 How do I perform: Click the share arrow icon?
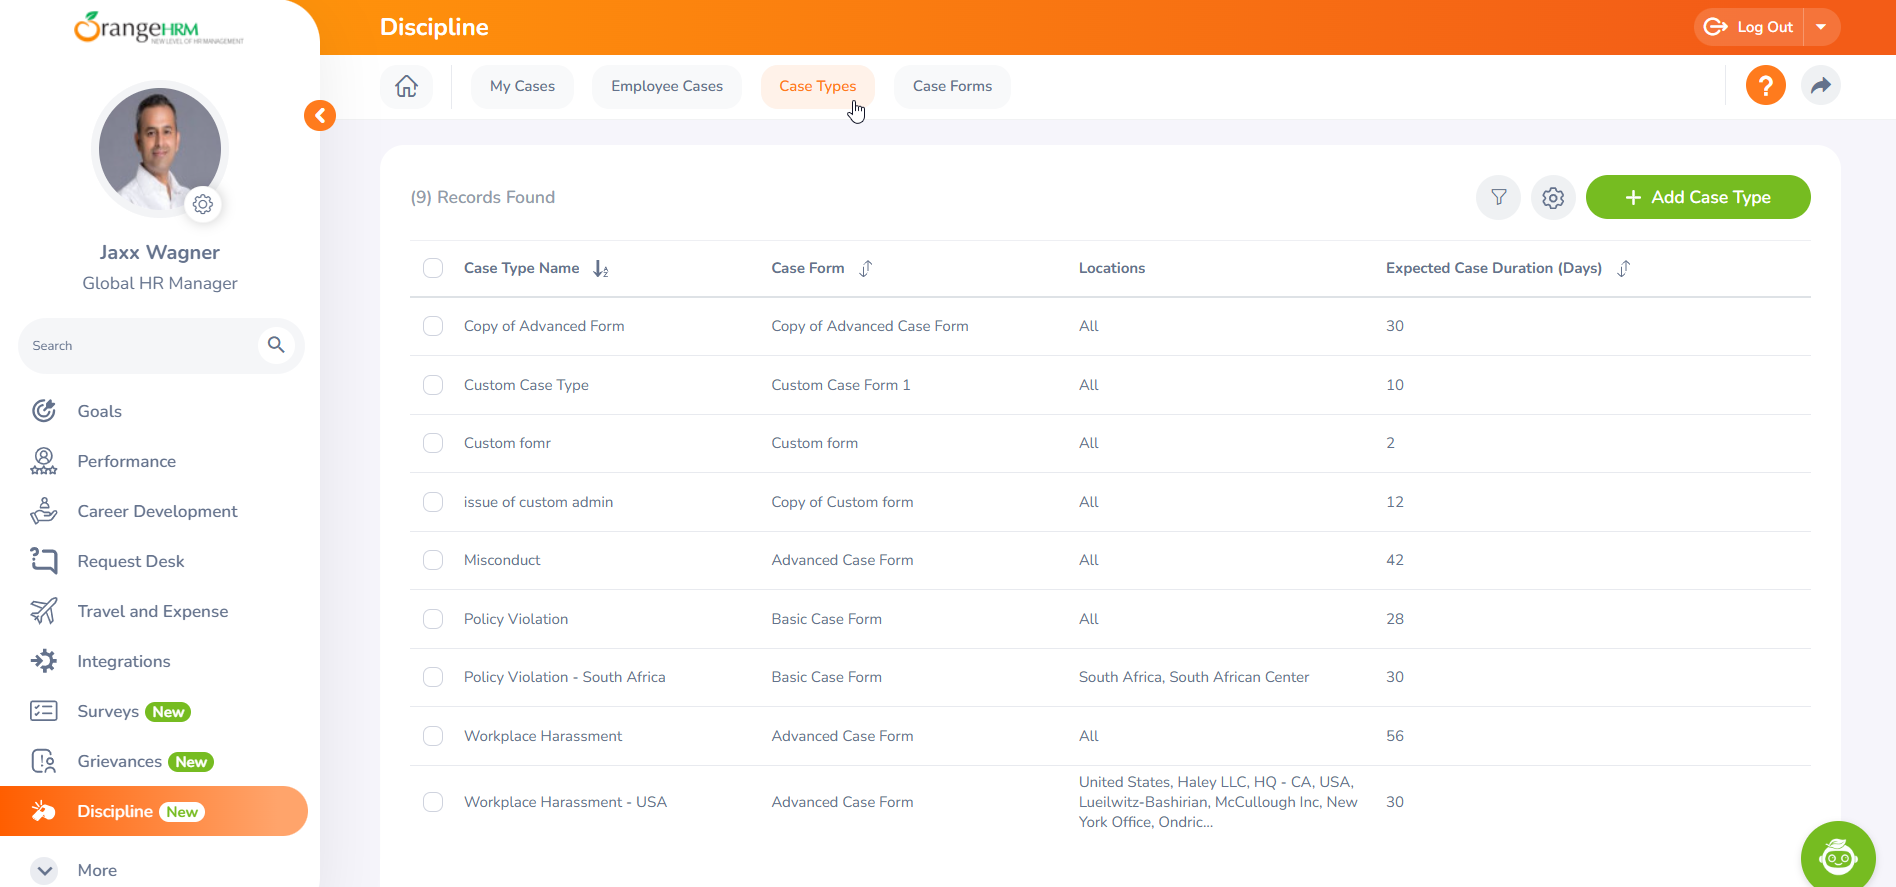(x=1820, y=86)
